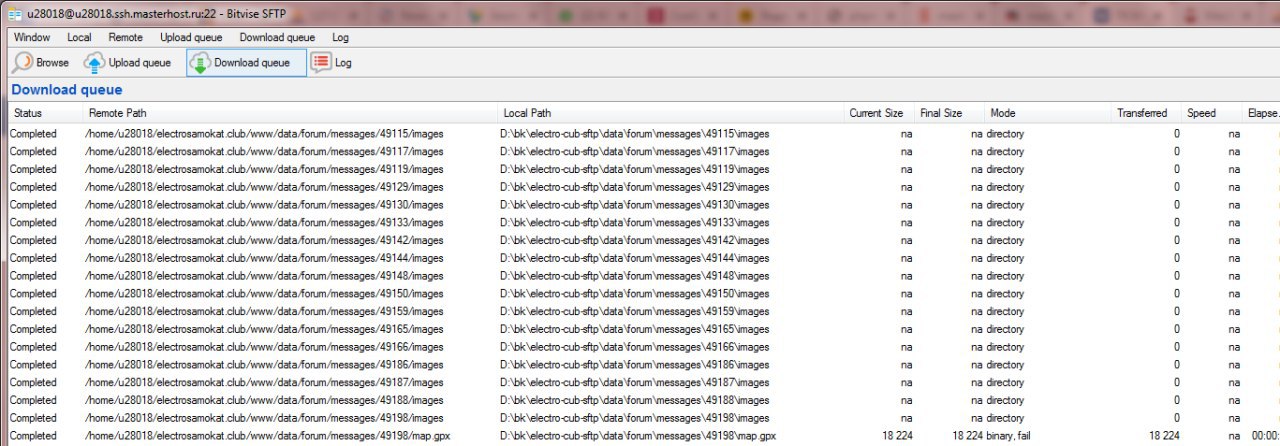Select remote path row messages/49188/images
The width and height of the screenshot is (1280, 446).
click(x=265, y=400)
